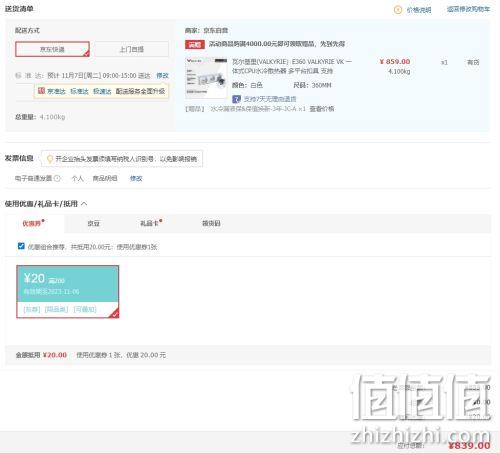500x453 pixels.
Task: Return to modify shopping cart link
Action: click(x=468, y=9)
